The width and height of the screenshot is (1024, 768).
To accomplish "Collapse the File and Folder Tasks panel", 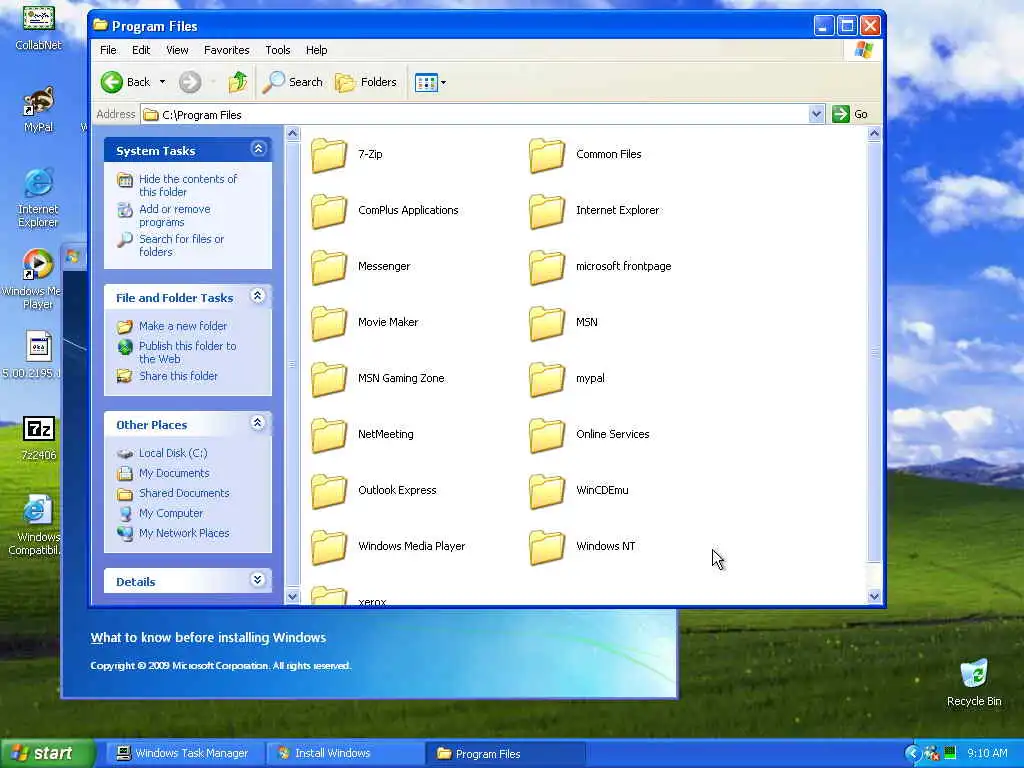I will [x=258, y=296].
